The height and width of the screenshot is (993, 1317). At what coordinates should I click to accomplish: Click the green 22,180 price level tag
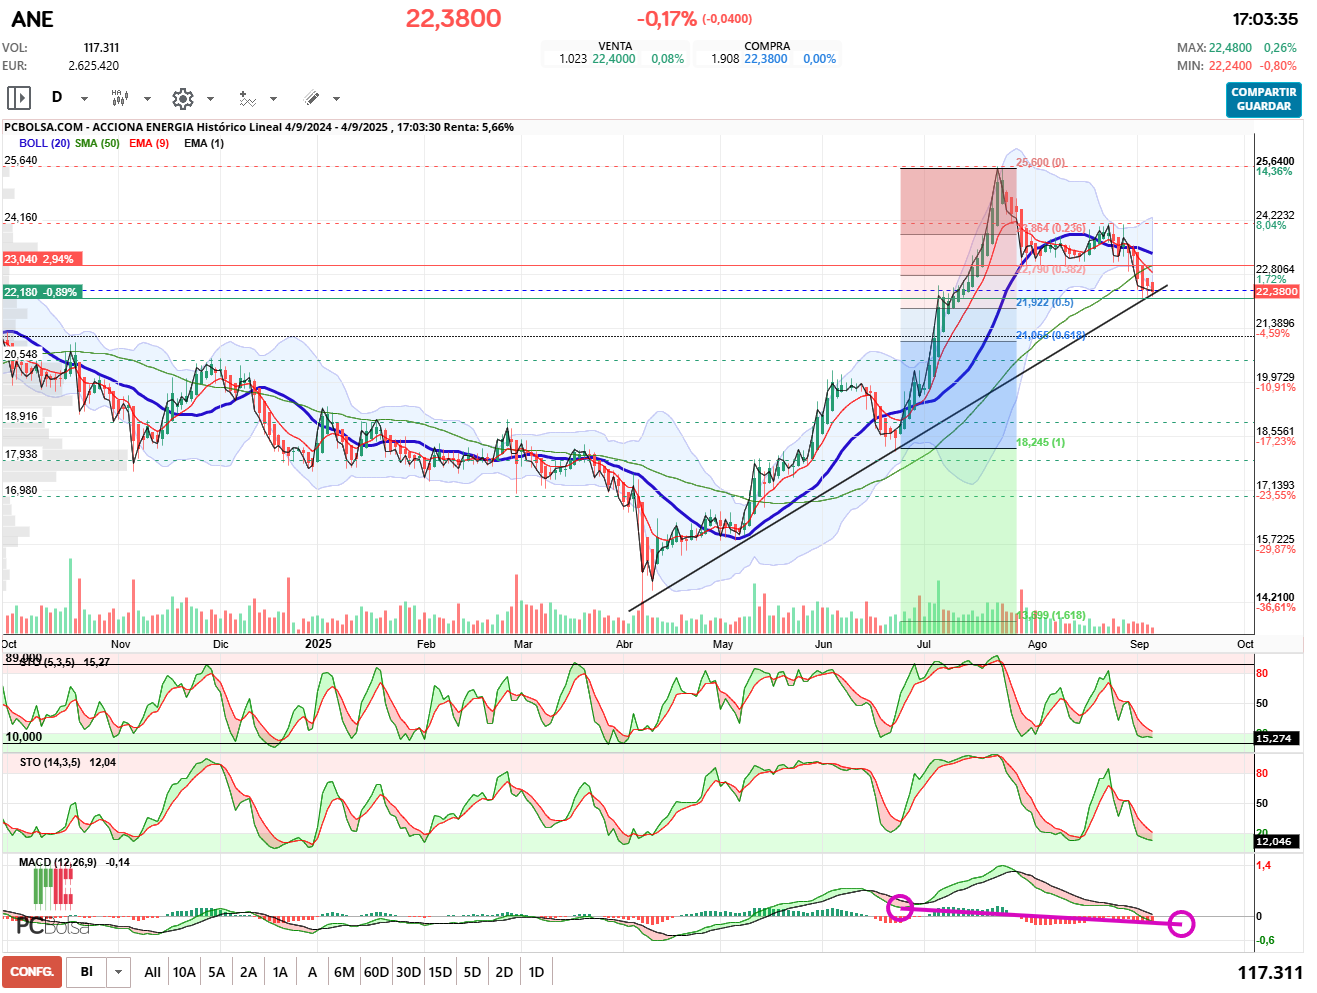tap(42, 292)
